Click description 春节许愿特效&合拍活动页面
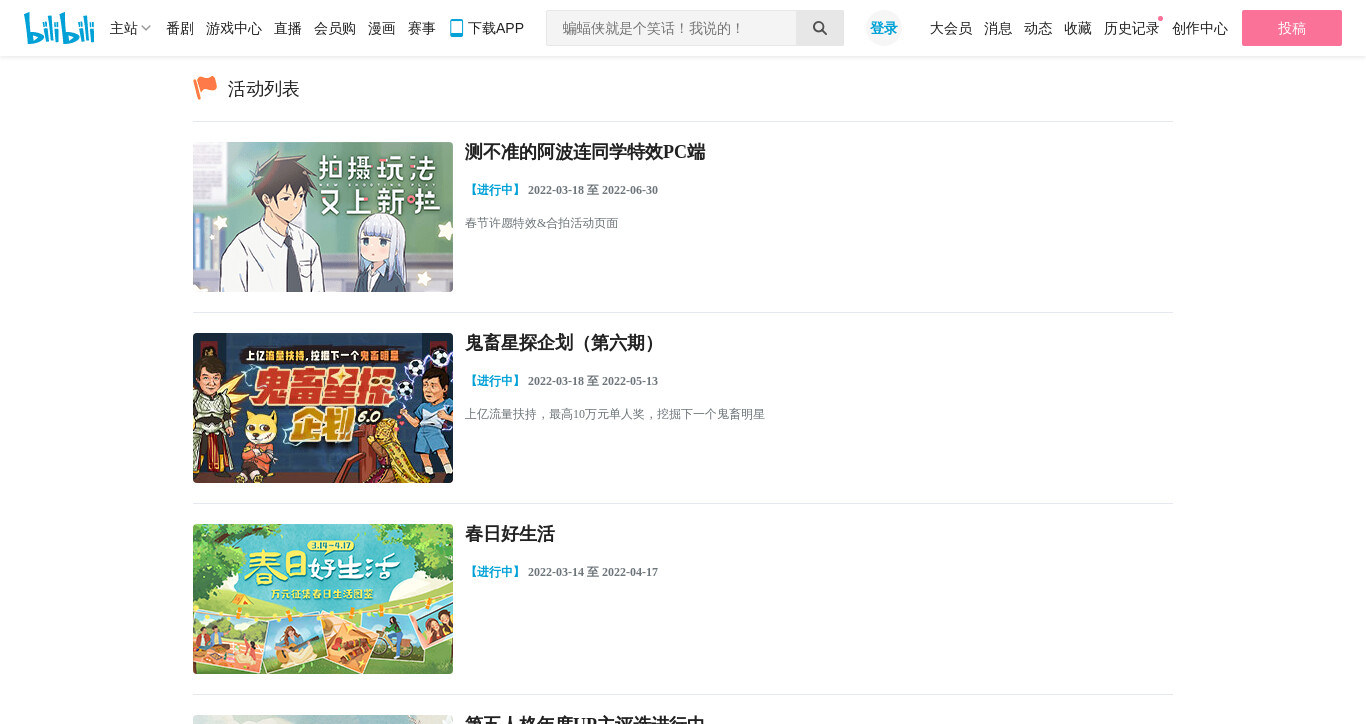 tap(541, 223)
